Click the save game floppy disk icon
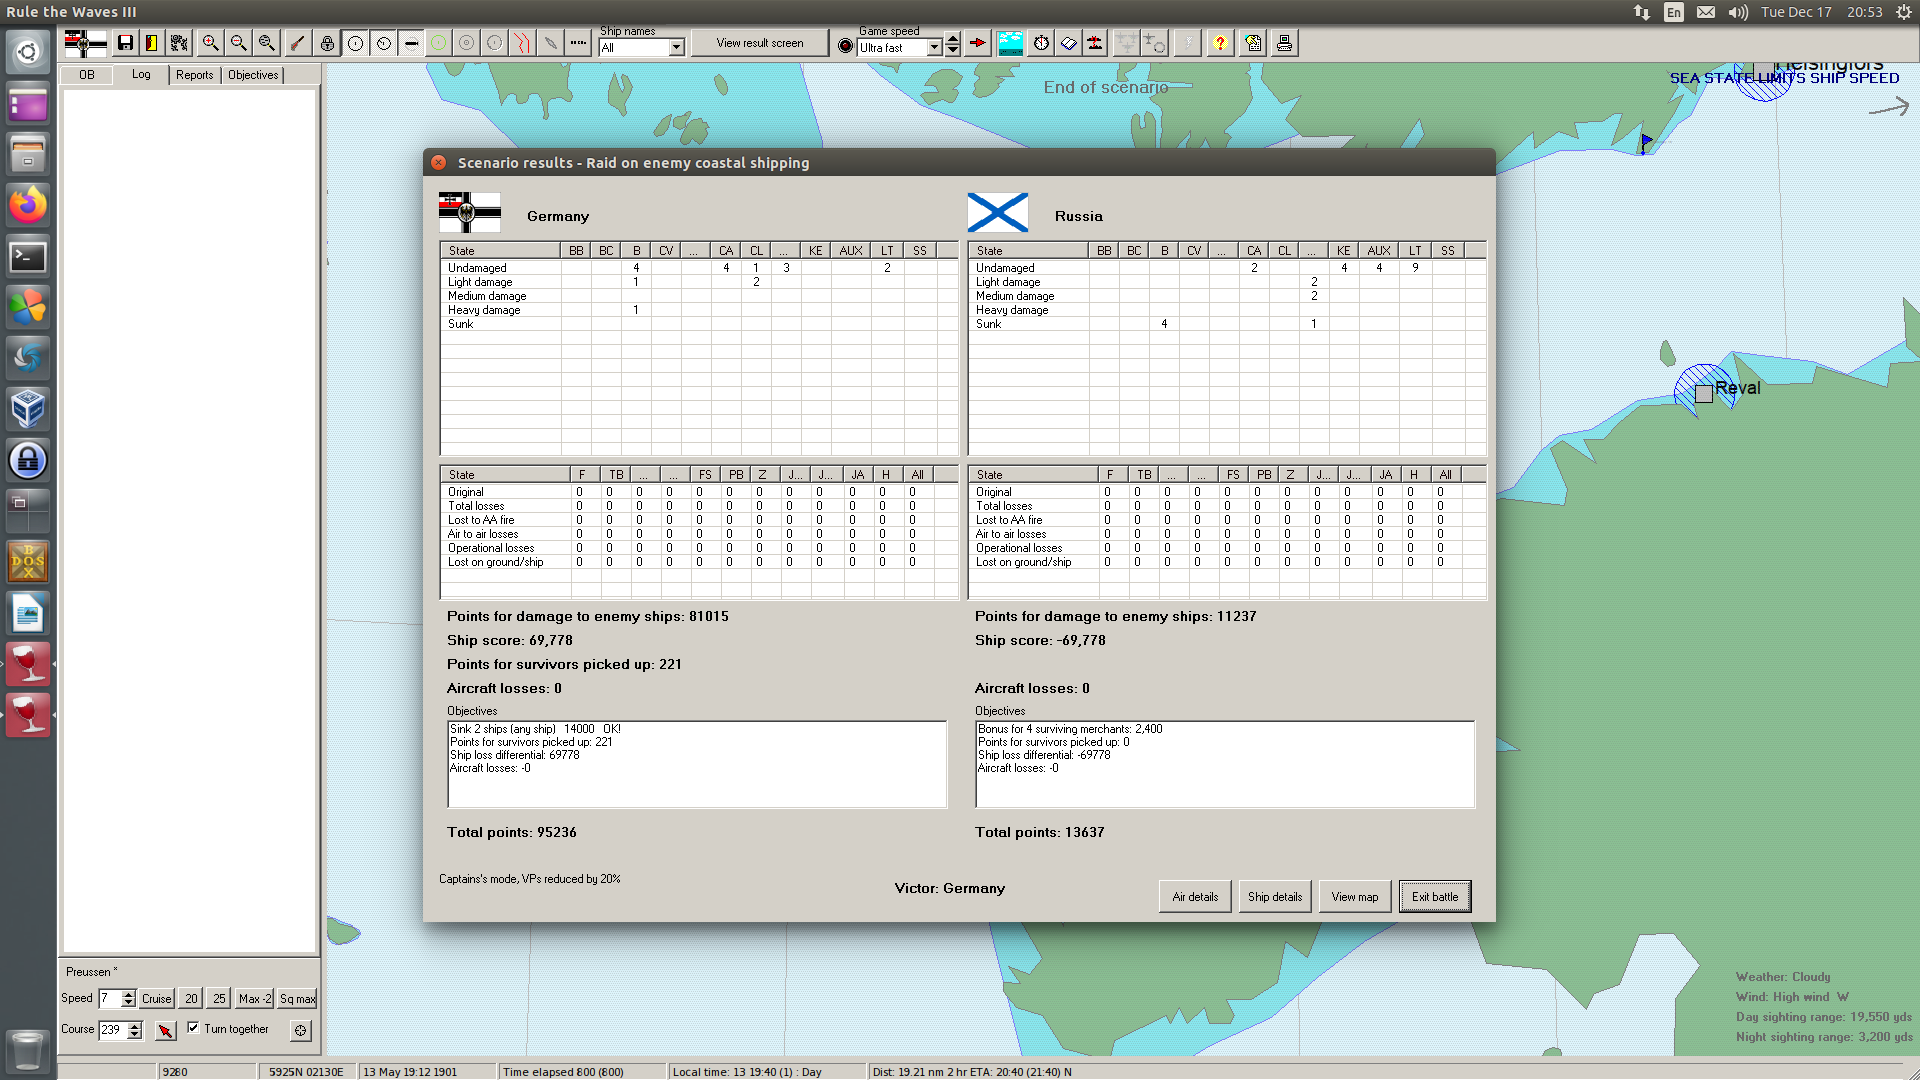Viewport: 1920px width, 1080px height. click(x=125, y=43)
